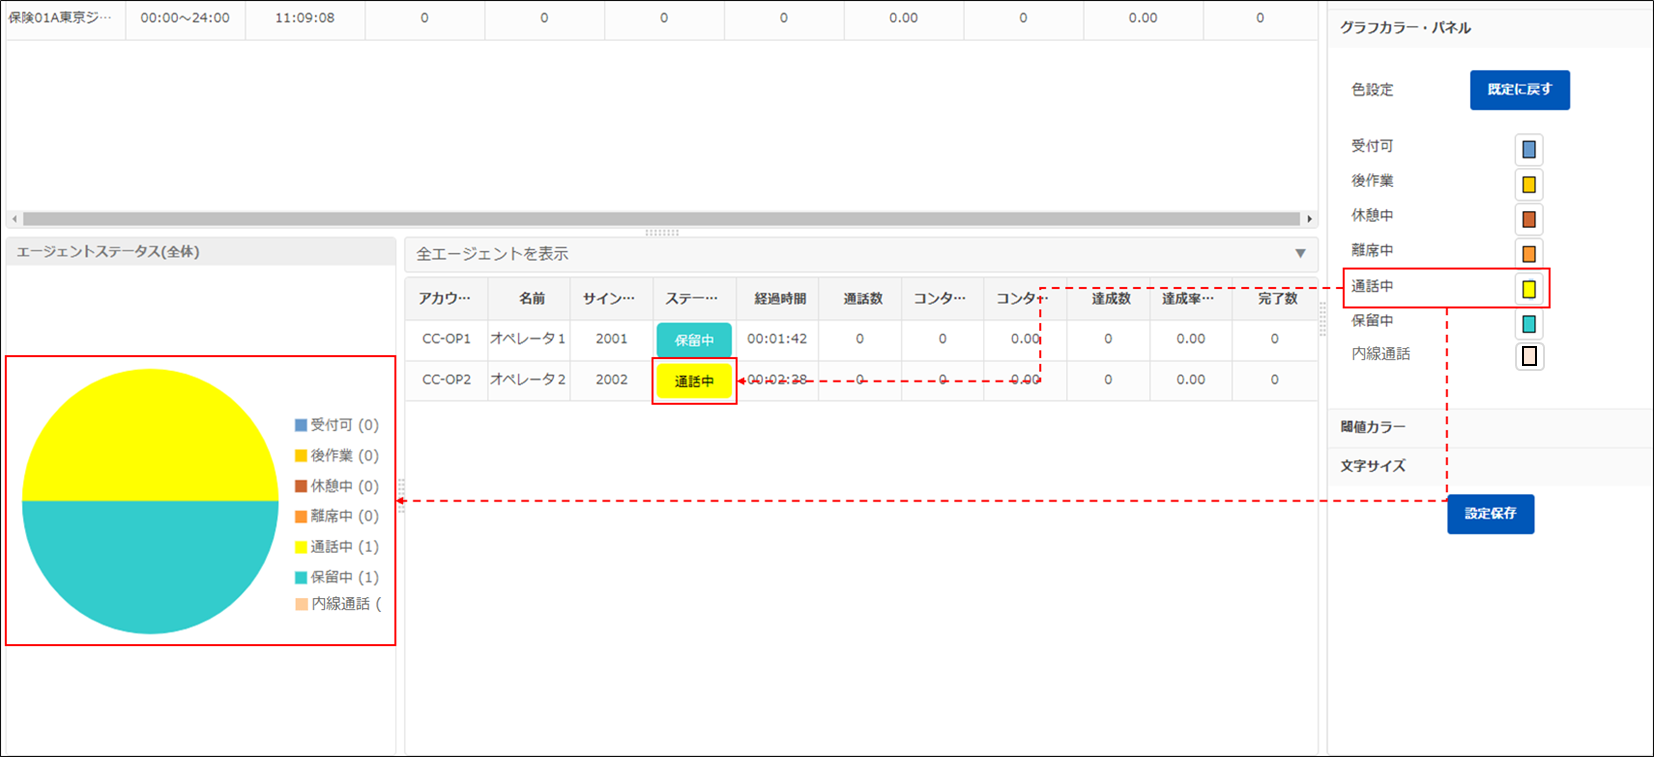Collapse the グラフカラー・パネル header
The image size is (1654, 757).
1405,28
